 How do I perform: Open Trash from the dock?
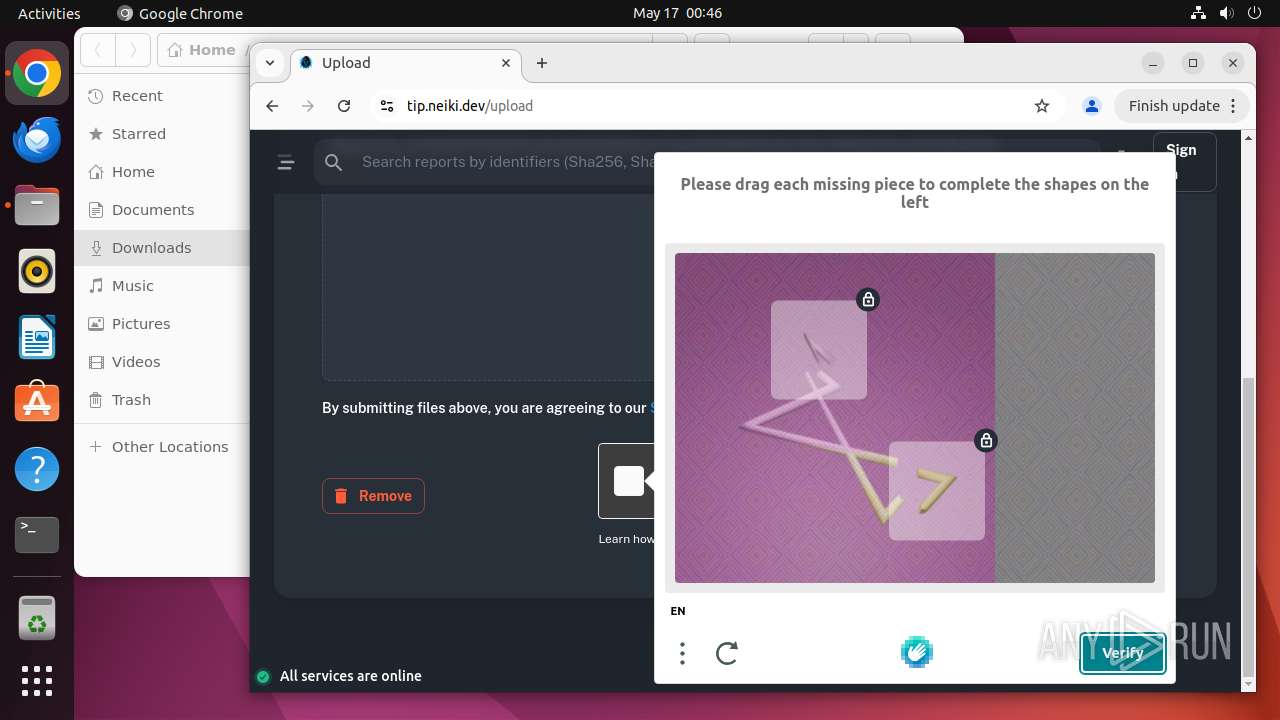point(37,618)
